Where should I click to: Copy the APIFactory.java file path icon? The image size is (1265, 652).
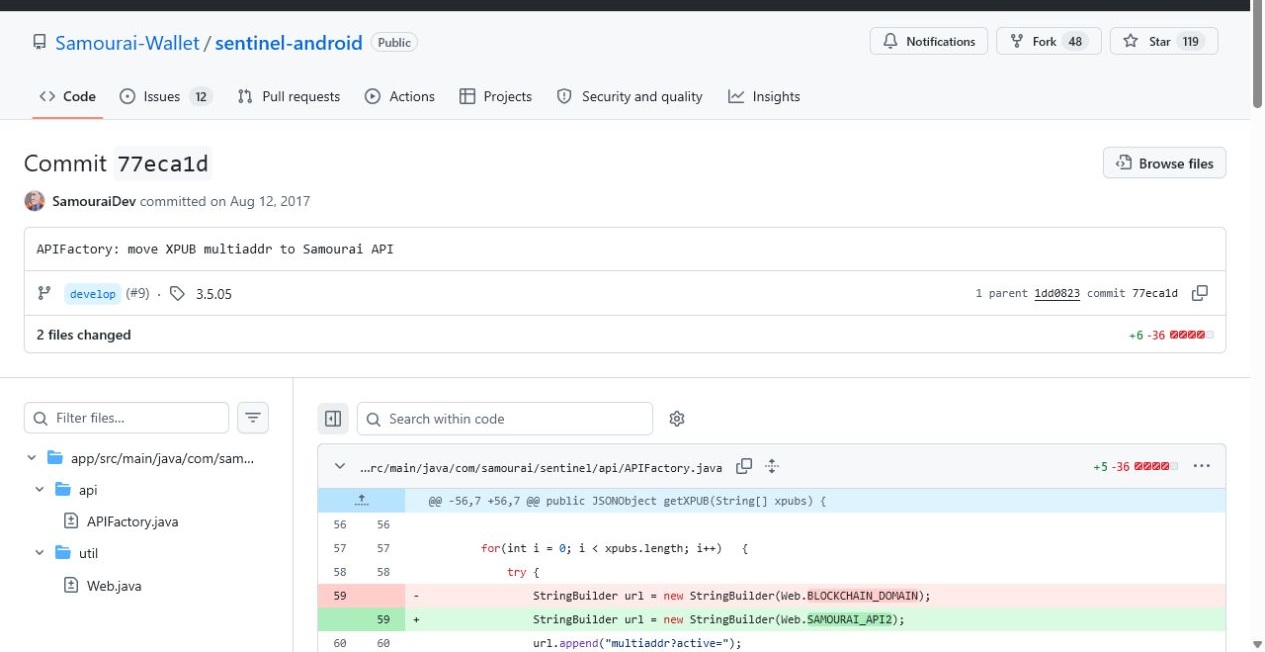tap(744, 467)
